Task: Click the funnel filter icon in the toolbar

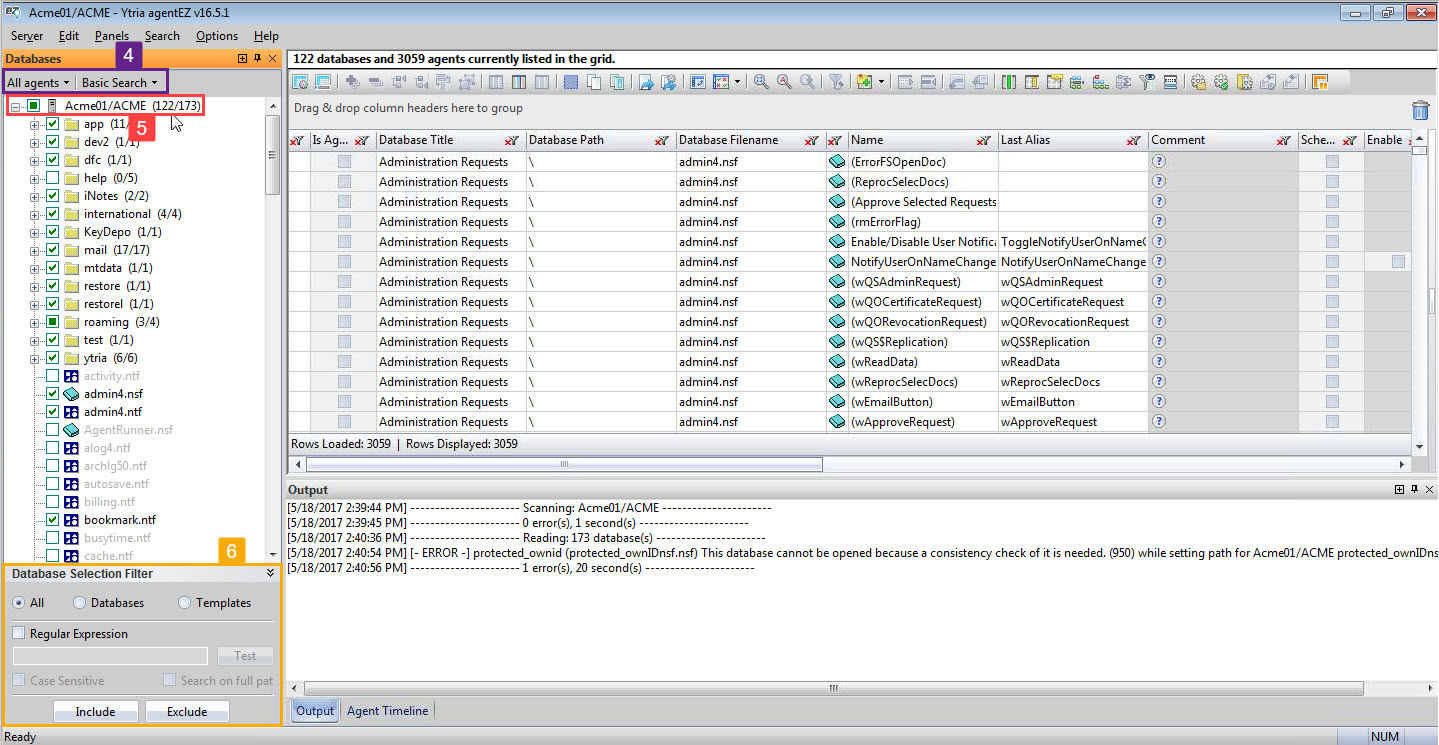Action: (x=836, y=82)
